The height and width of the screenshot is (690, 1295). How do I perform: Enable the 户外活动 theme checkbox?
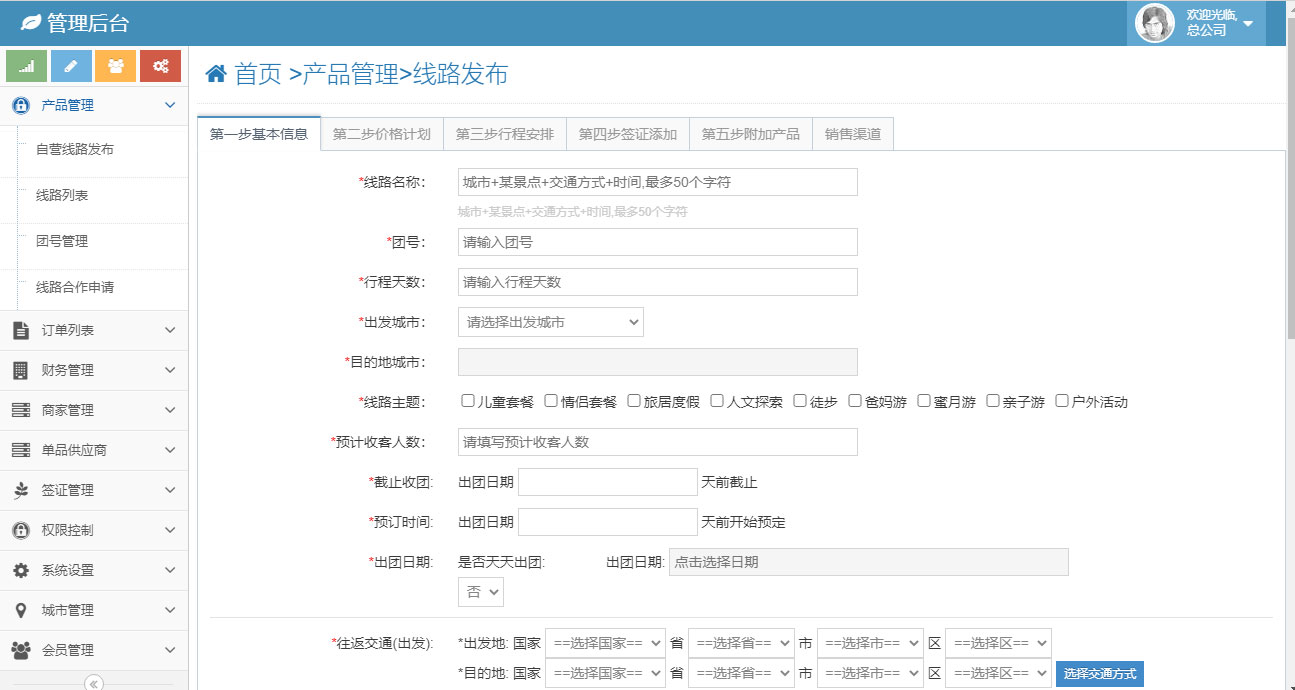(x=1062, y=401)
